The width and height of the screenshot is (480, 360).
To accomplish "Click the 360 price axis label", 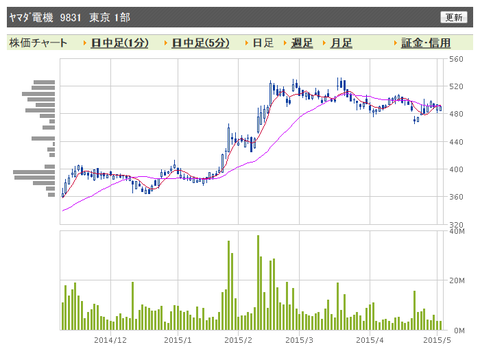I will 456,197.
